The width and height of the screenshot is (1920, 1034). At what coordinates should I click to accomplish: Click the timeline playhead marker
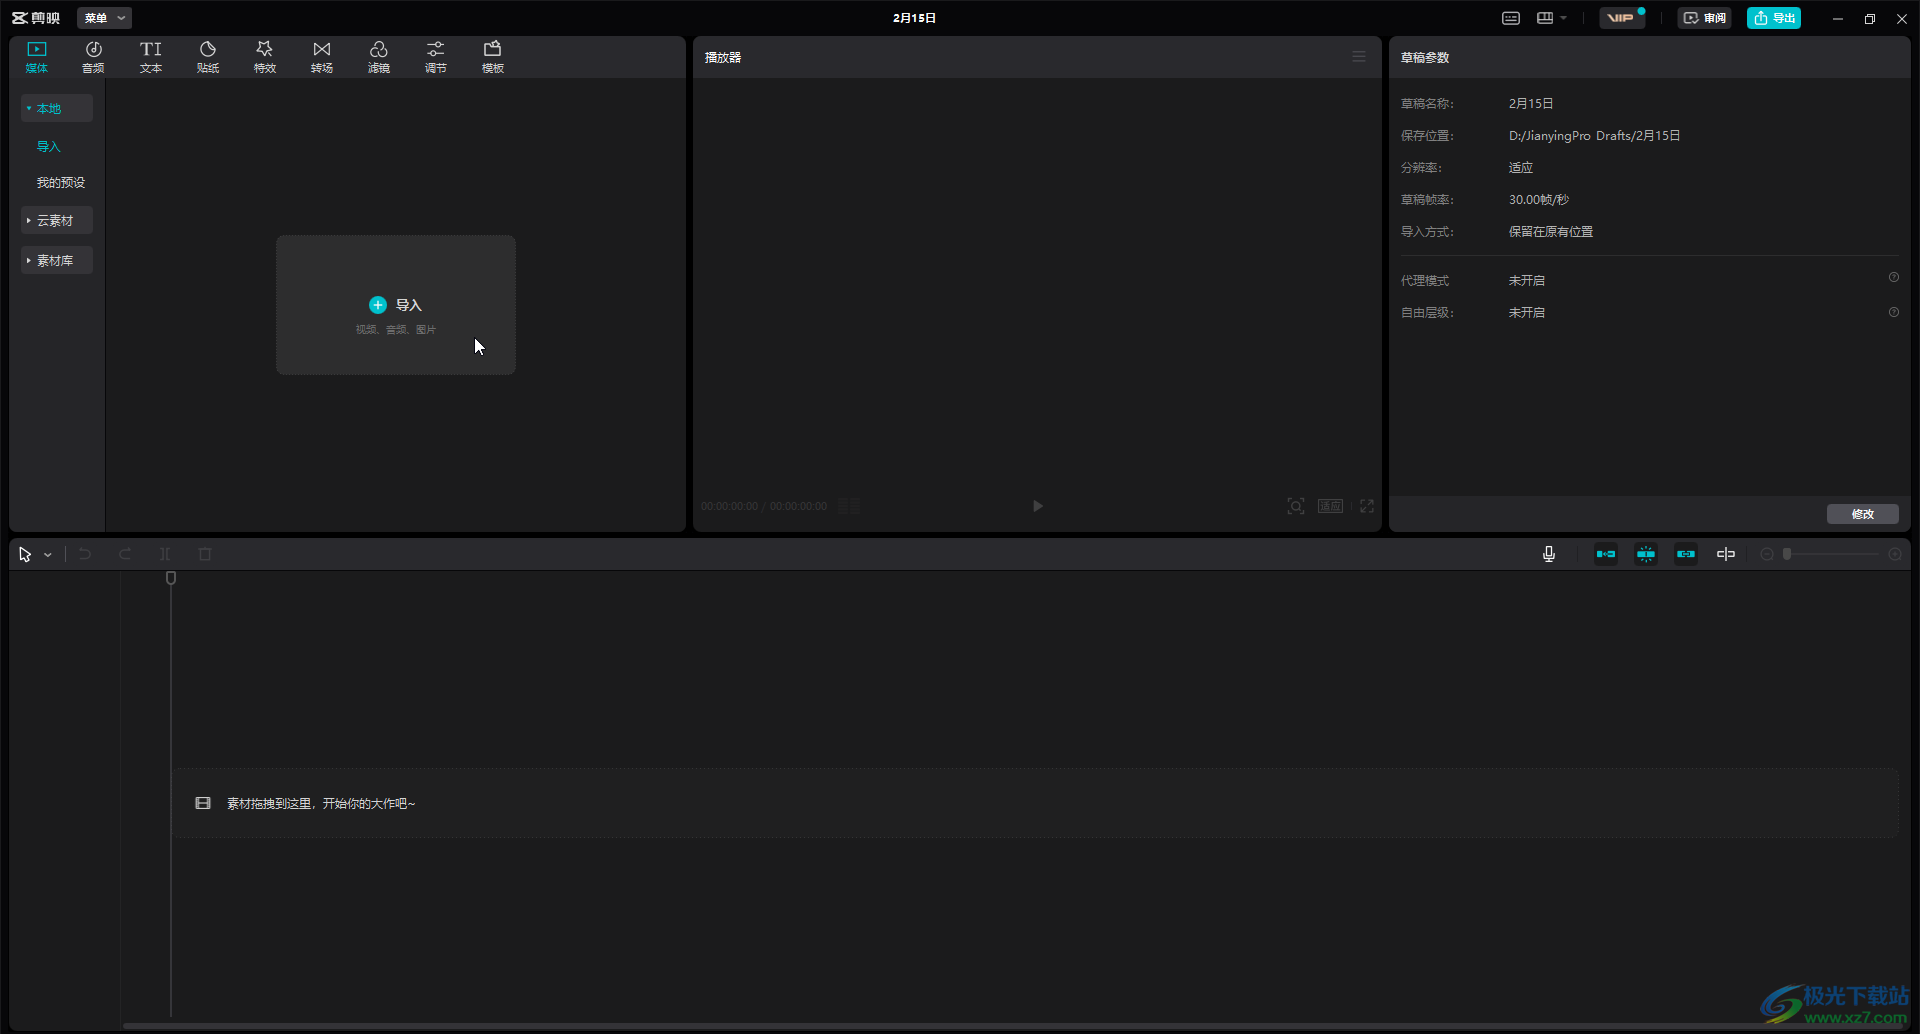pos(171,578)
